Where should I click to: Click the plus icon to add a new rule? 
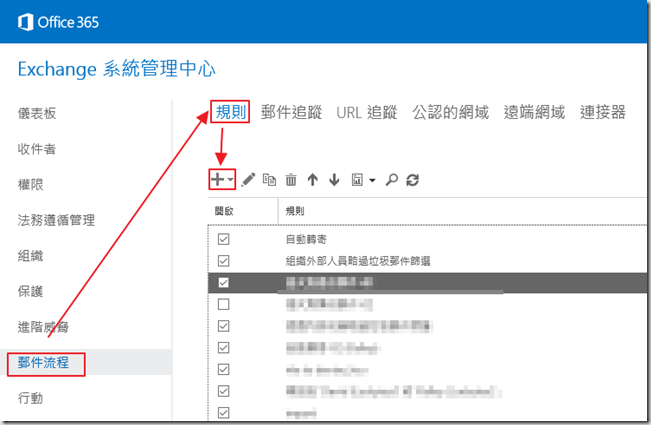pyautogui.click(x=217, y=180)
